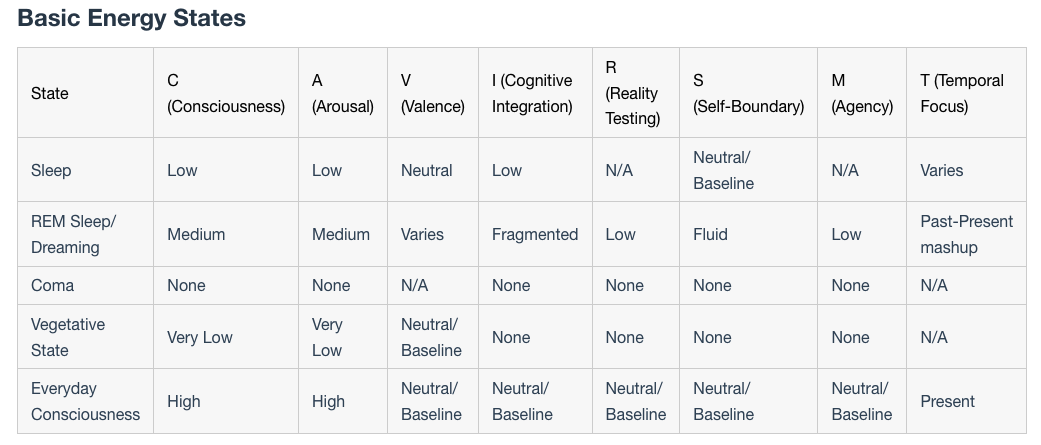The image size is (1041, 445).
Task: Select the Coma row label
Action: point(52,286)
